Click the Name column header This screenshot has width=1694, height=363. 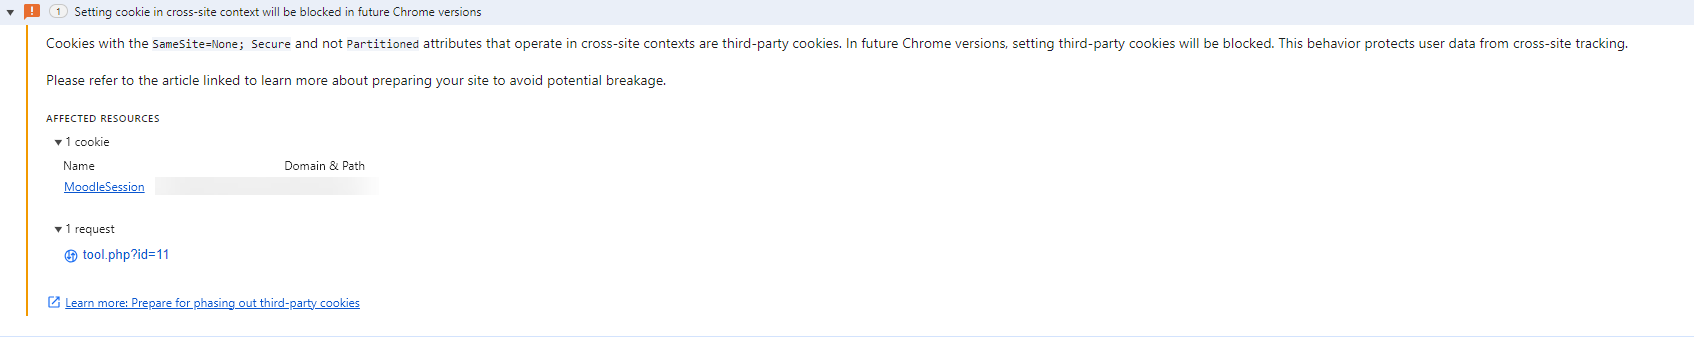79,166
